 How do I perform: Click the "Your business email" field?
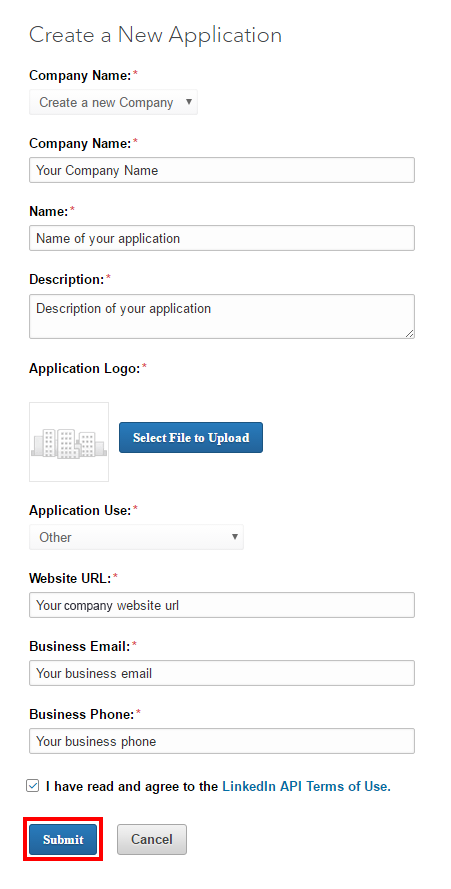click(222, 673)
